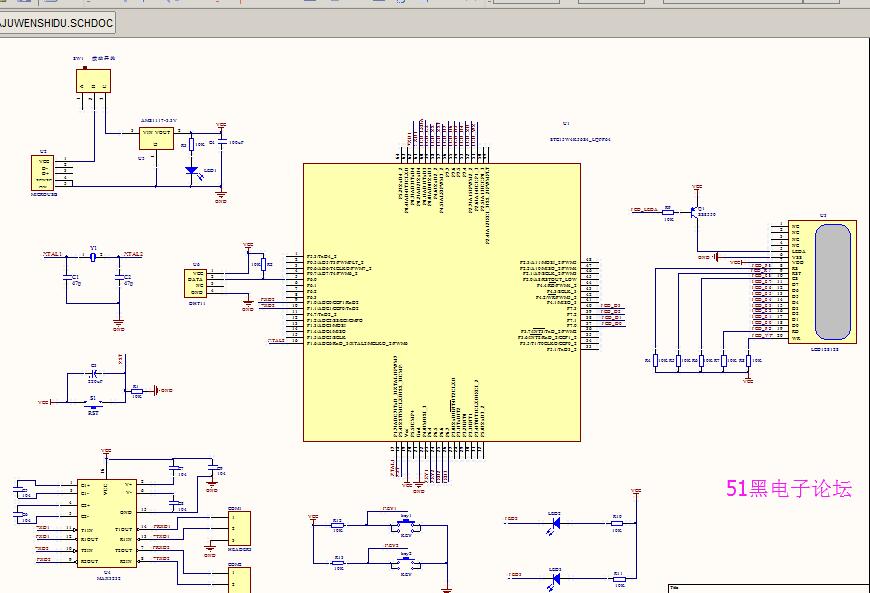Switch to the JUWENSHIDU.SCHDOC document tab
The height and width of the screenshot is (593, 870).
point(57,23)
